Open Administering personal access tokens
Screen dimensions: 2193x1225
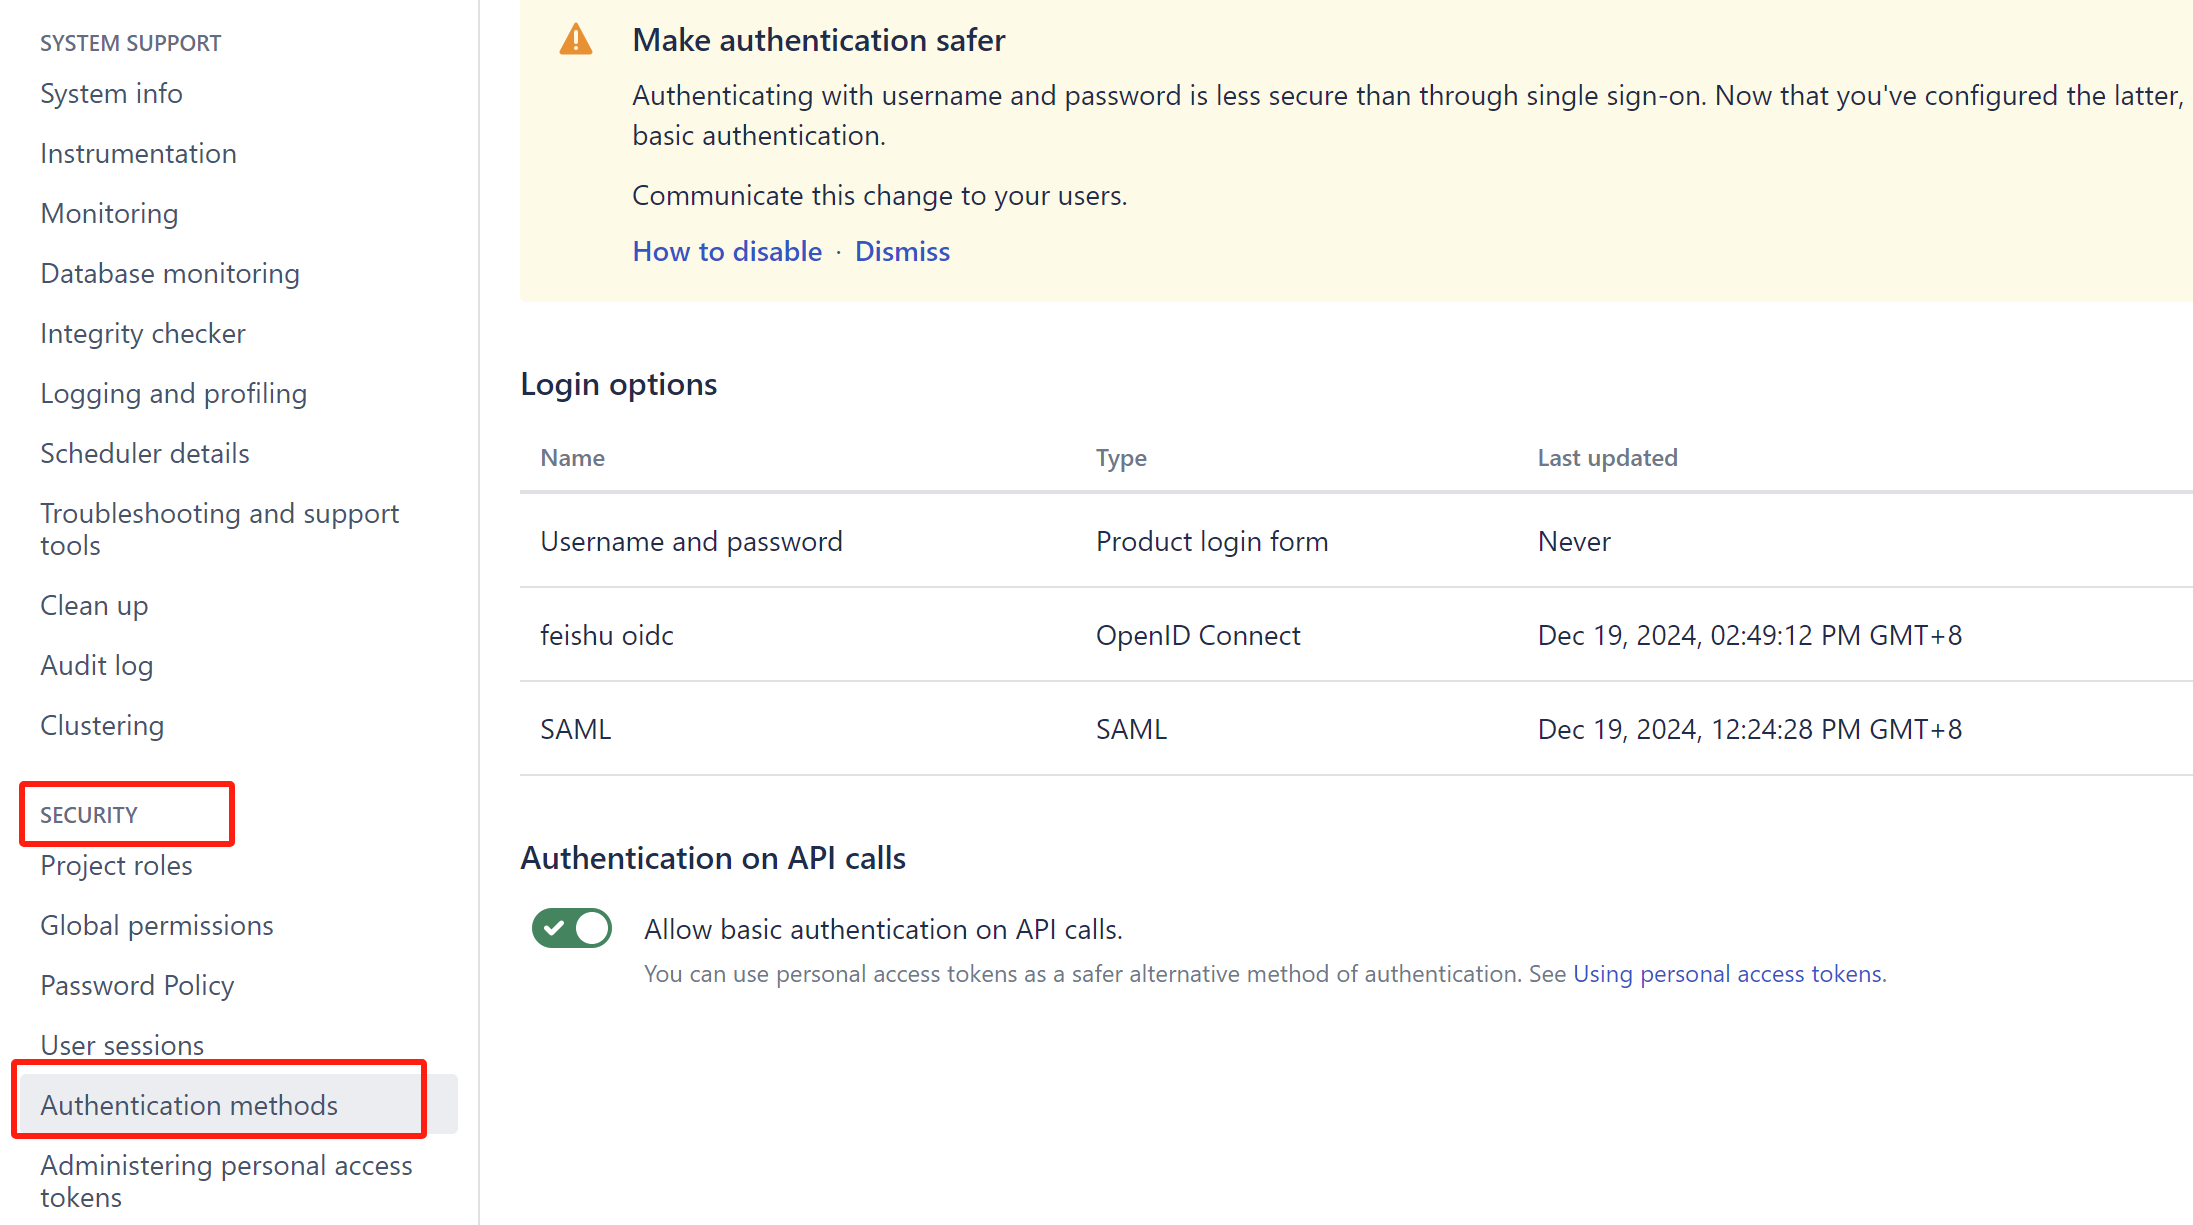[x=226, y=1181]
